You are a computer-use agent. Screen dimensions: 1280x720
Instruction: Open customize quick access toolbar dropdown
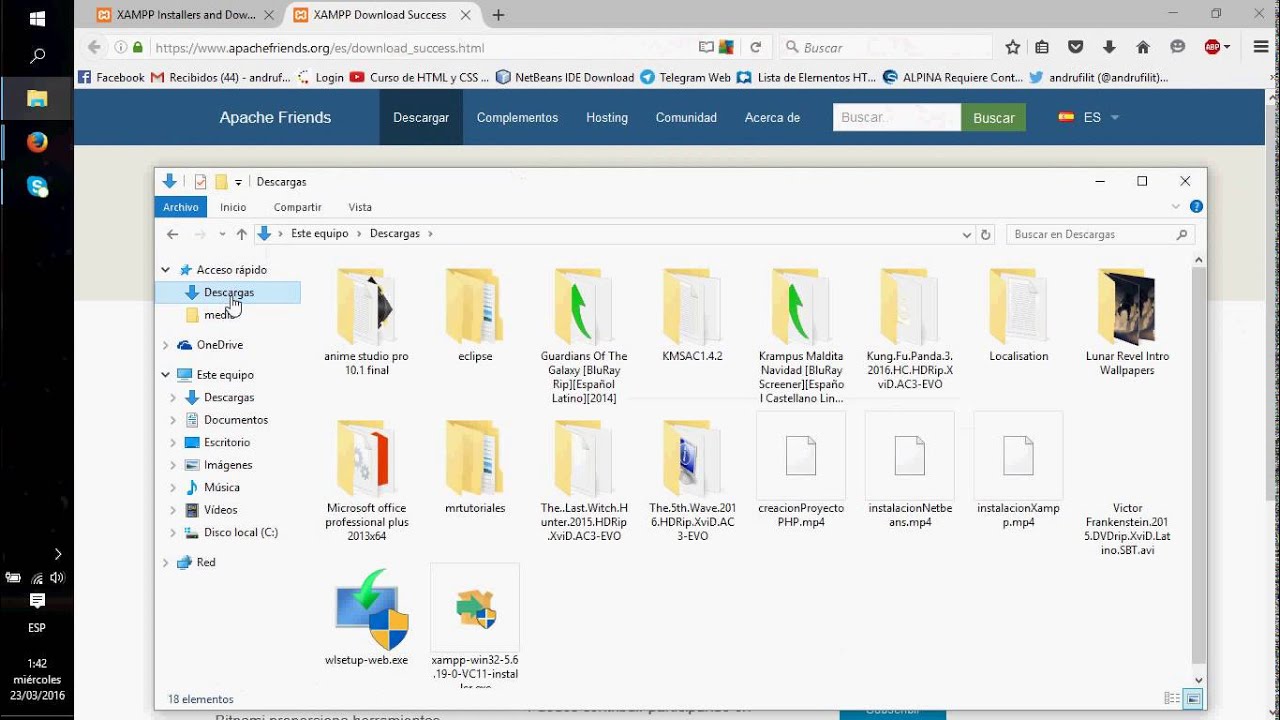238,182
